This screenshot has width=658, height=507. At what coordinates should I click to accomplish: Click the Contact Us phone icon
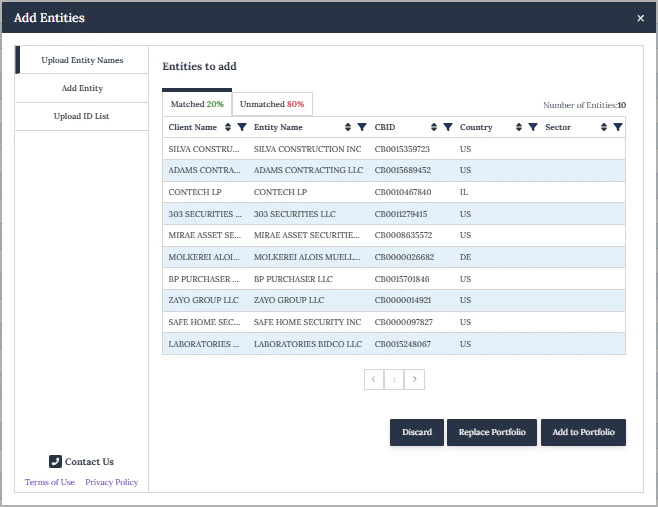pyautogui.click(x=55, y=461)
